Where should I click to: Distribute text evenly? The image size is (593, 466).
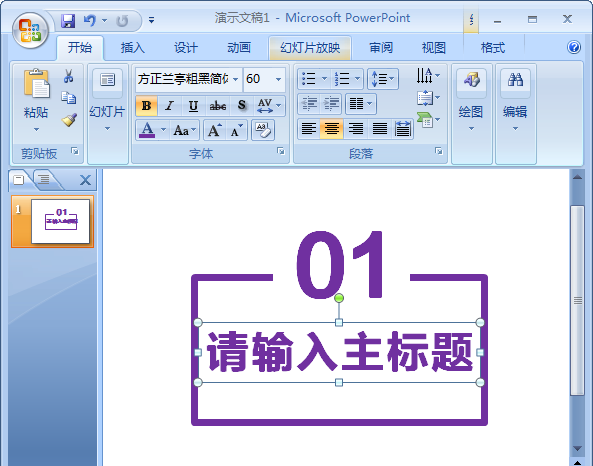pyautogui.click(x=403, y=129)
